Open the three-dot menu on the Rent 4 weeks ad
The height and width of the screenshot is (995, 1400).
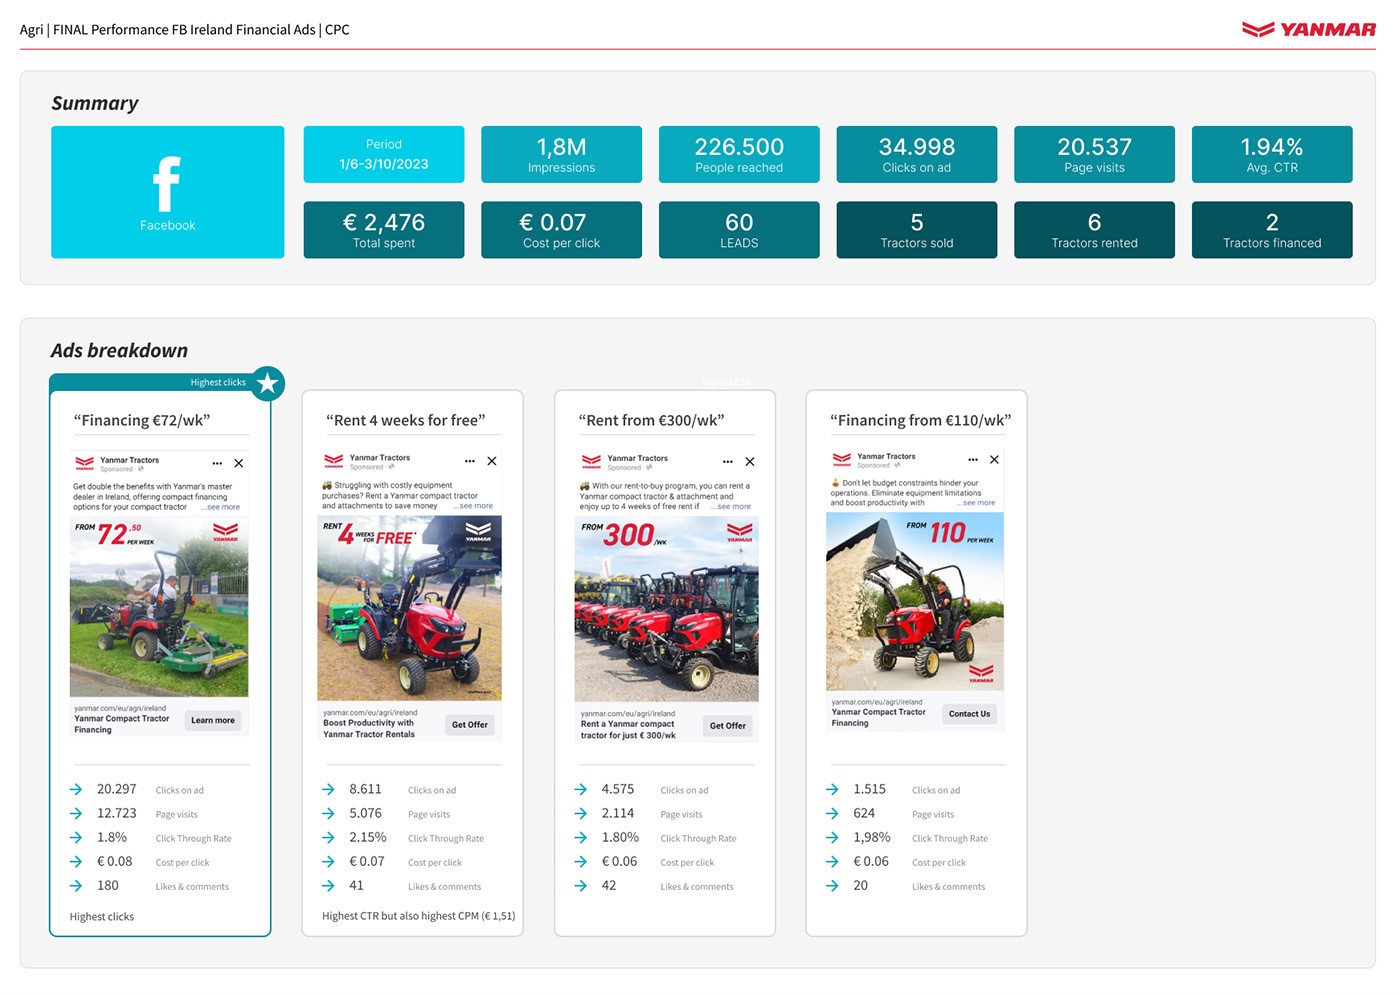[470, 461]
